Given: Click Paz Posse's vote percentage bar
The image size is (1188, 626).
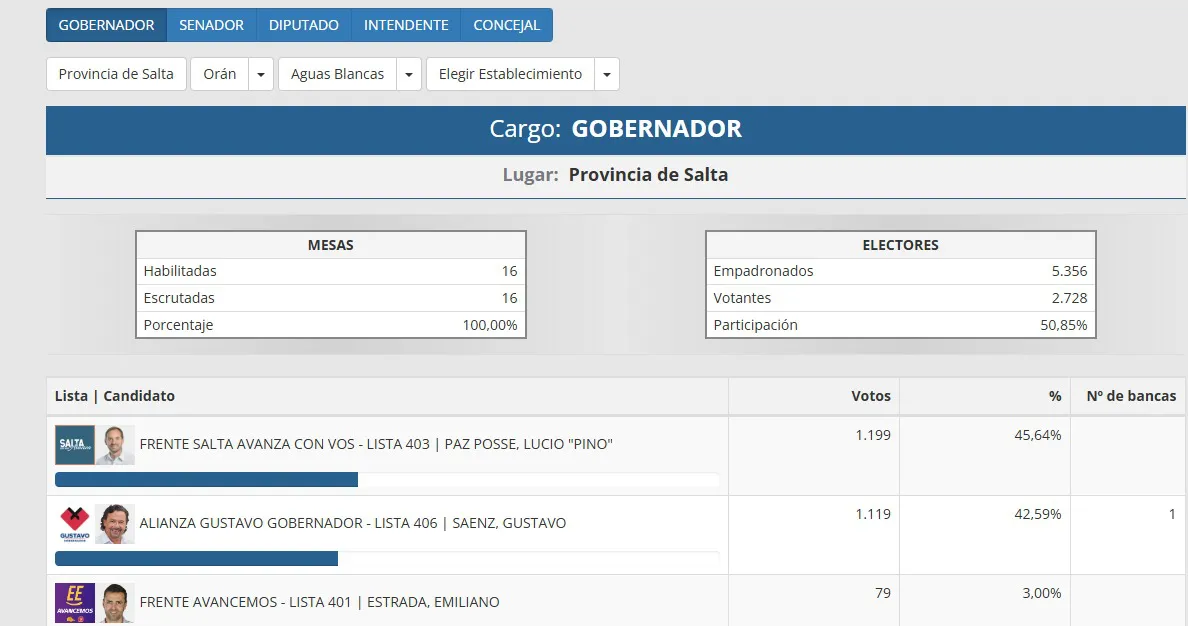Looking at the screenshot, I should point(205,480).
